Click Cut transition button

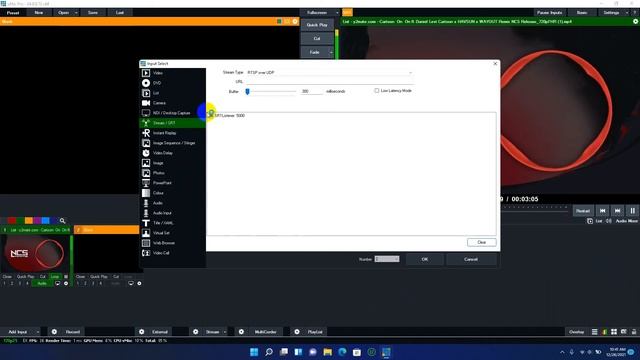(x=317, y=38)
